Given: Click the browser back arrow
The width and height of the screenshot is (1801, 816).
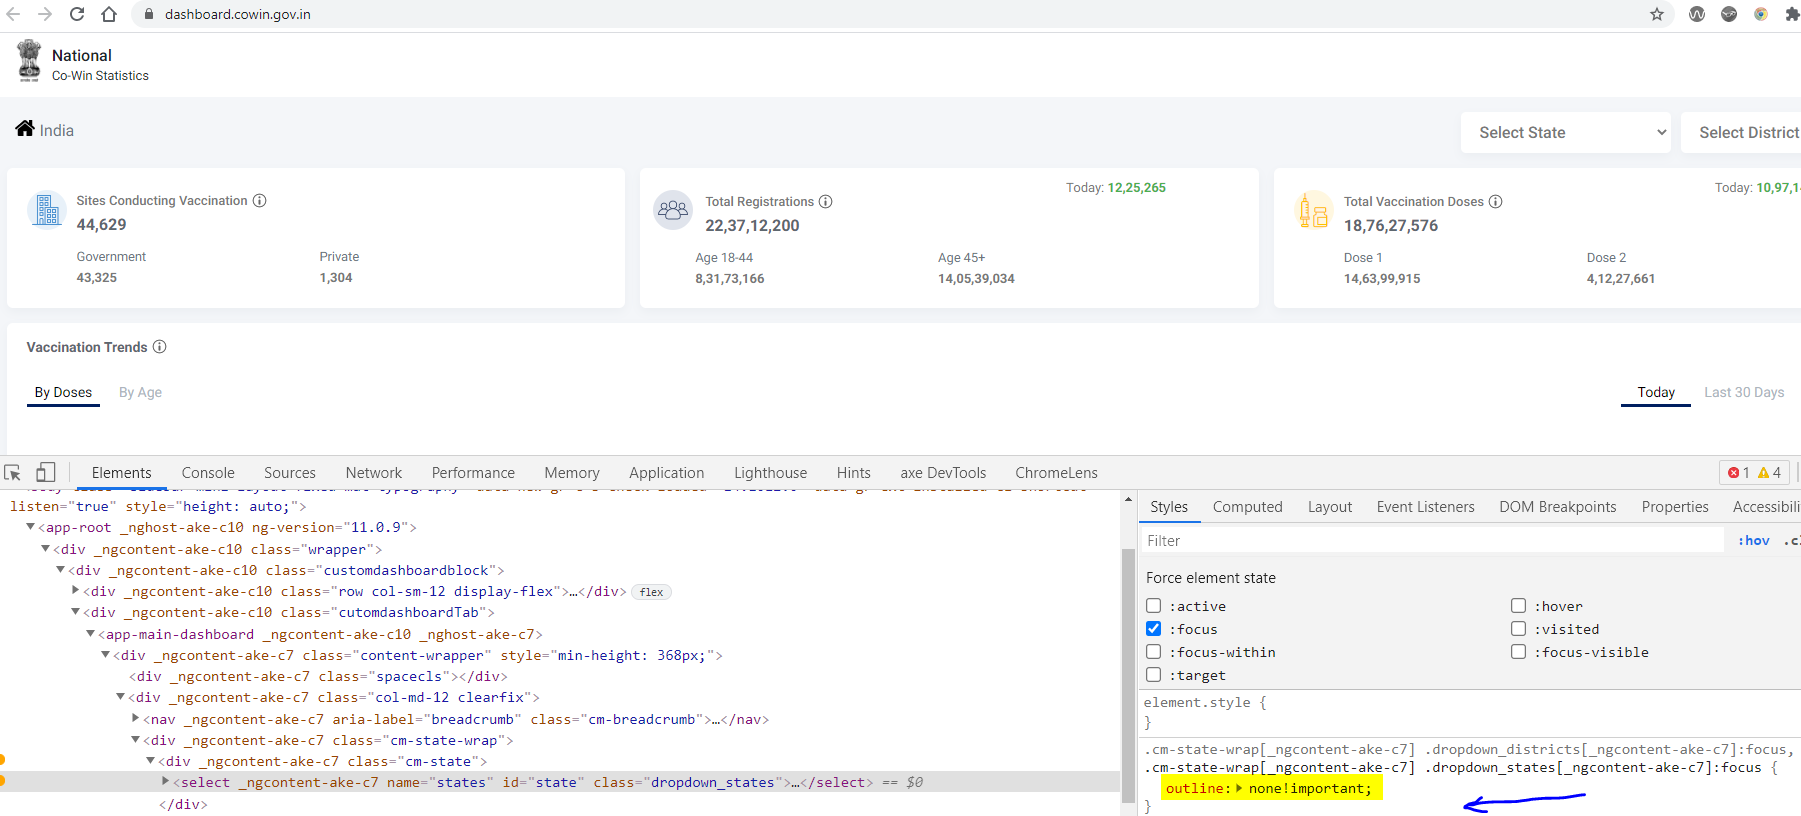Looking at the screenshot, I should 13,14.
